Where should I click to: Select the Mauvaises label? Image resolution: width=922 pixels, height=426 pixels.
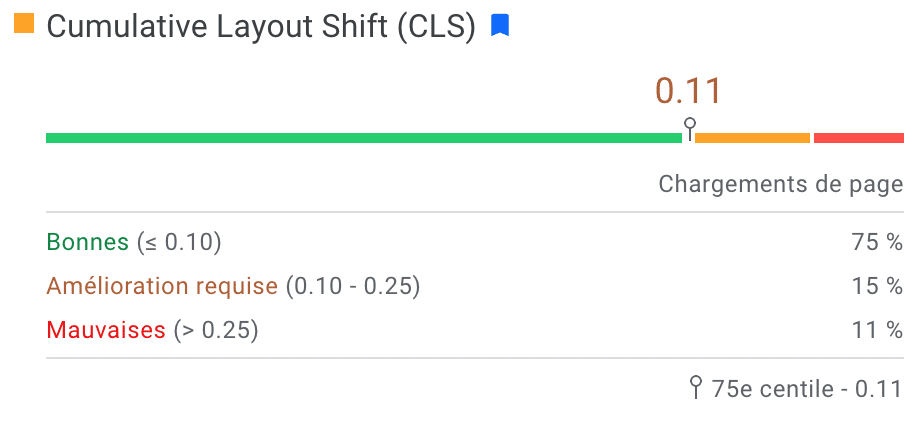[x=106, y=330]
